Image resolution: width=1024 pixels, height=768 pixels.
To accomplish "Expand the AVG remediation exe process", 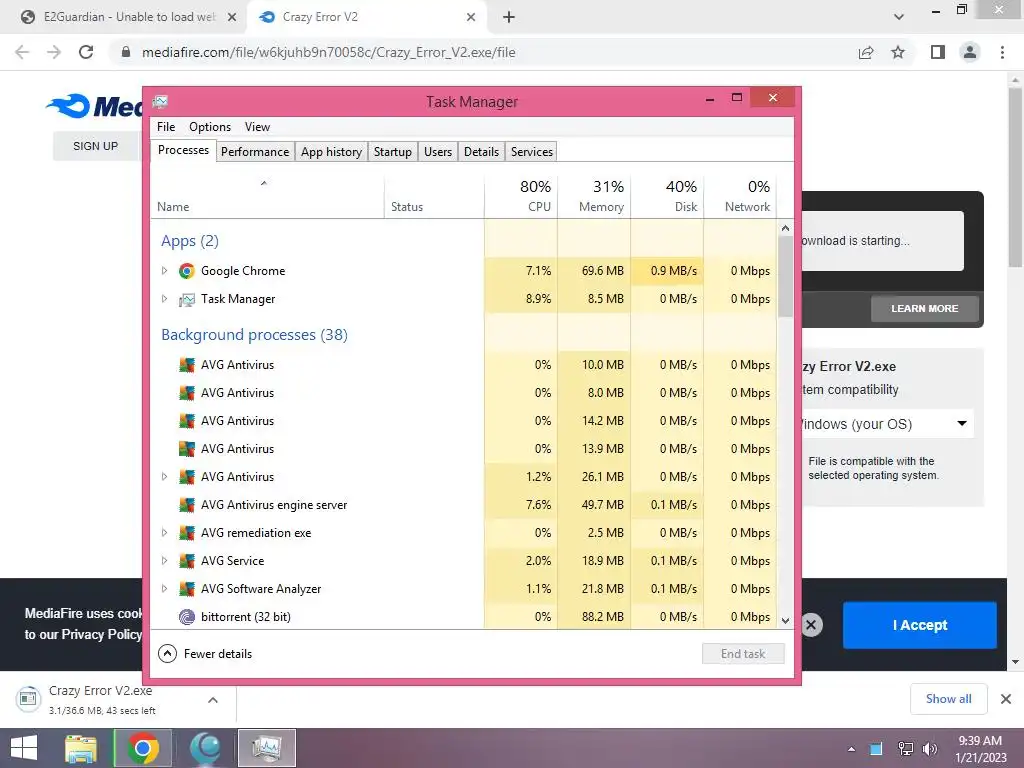I will pos(165,533).
